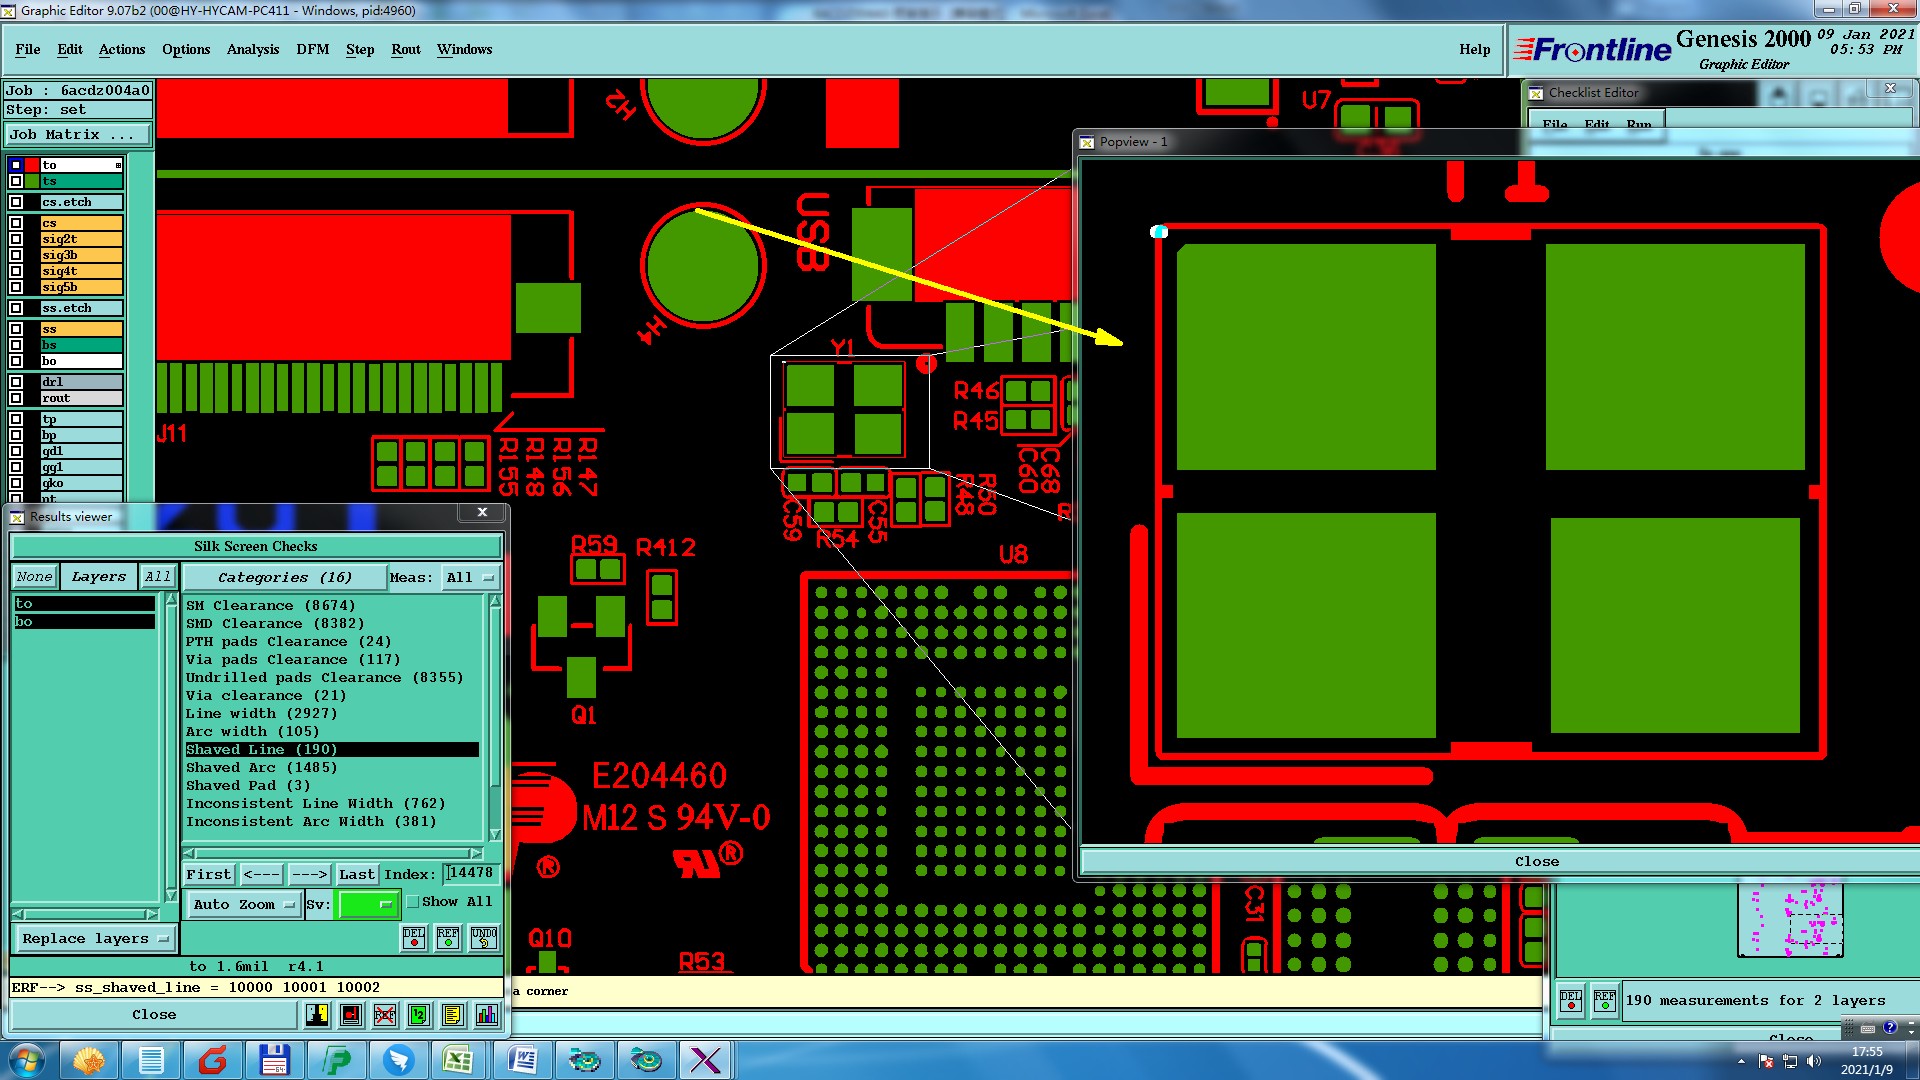Open the first Genesis disc taskbar icon

point(585,1060)
